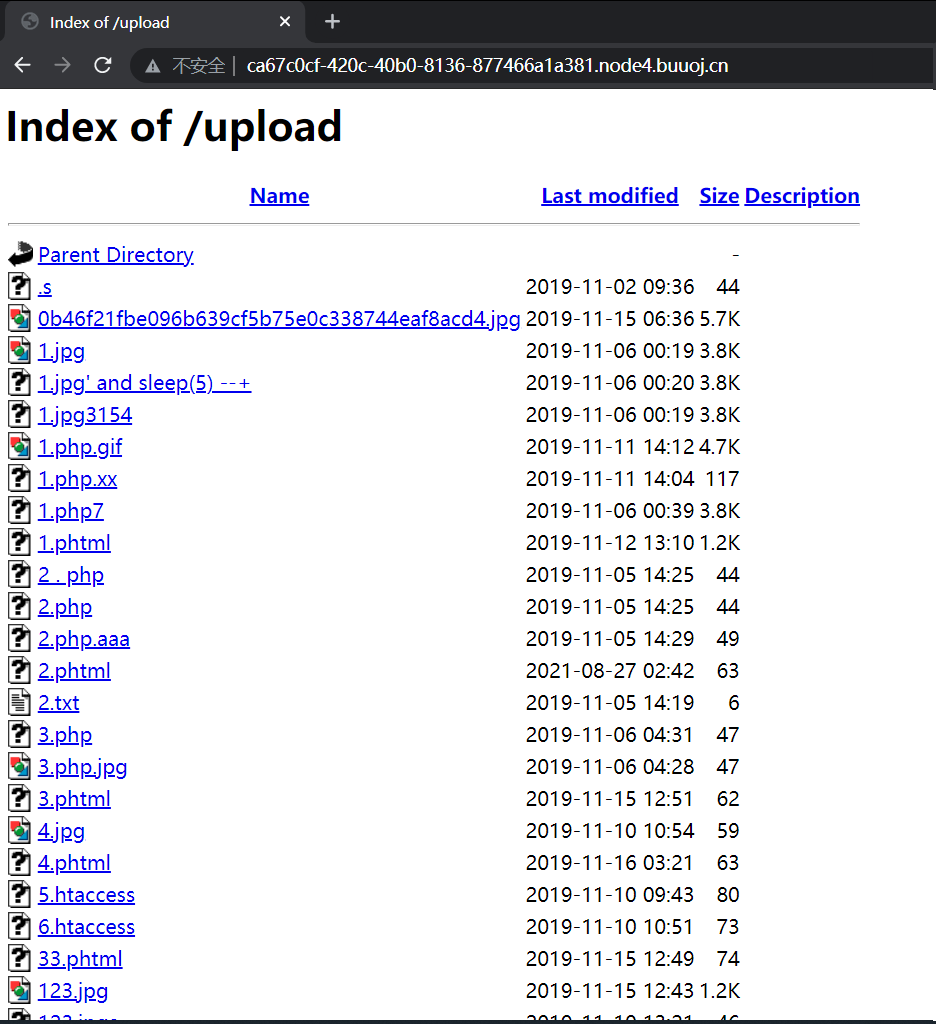Screen dimensions: 936x1024
Task: Reload the page with the refresh icon
Action: pos(103,65)
